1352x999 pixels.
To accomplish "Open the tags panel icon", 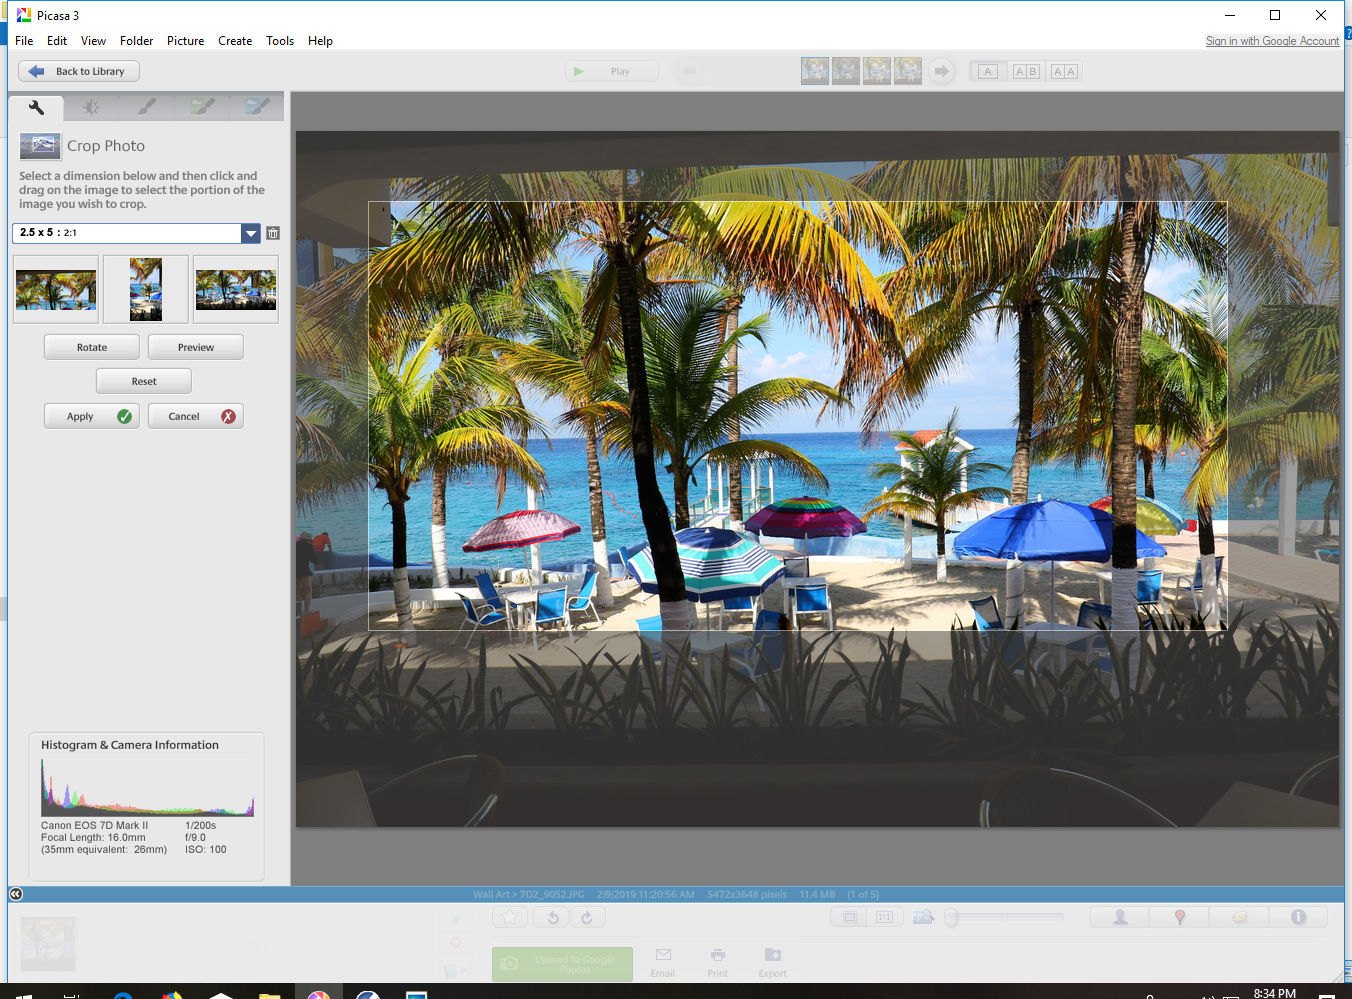I will pyautogui.click(x=1238, y=916).
